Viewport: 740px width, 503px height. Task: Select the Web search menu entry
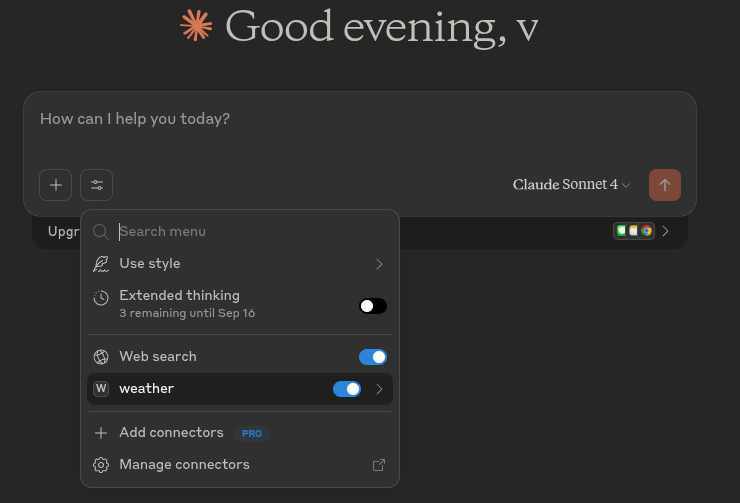click(240, 357)
